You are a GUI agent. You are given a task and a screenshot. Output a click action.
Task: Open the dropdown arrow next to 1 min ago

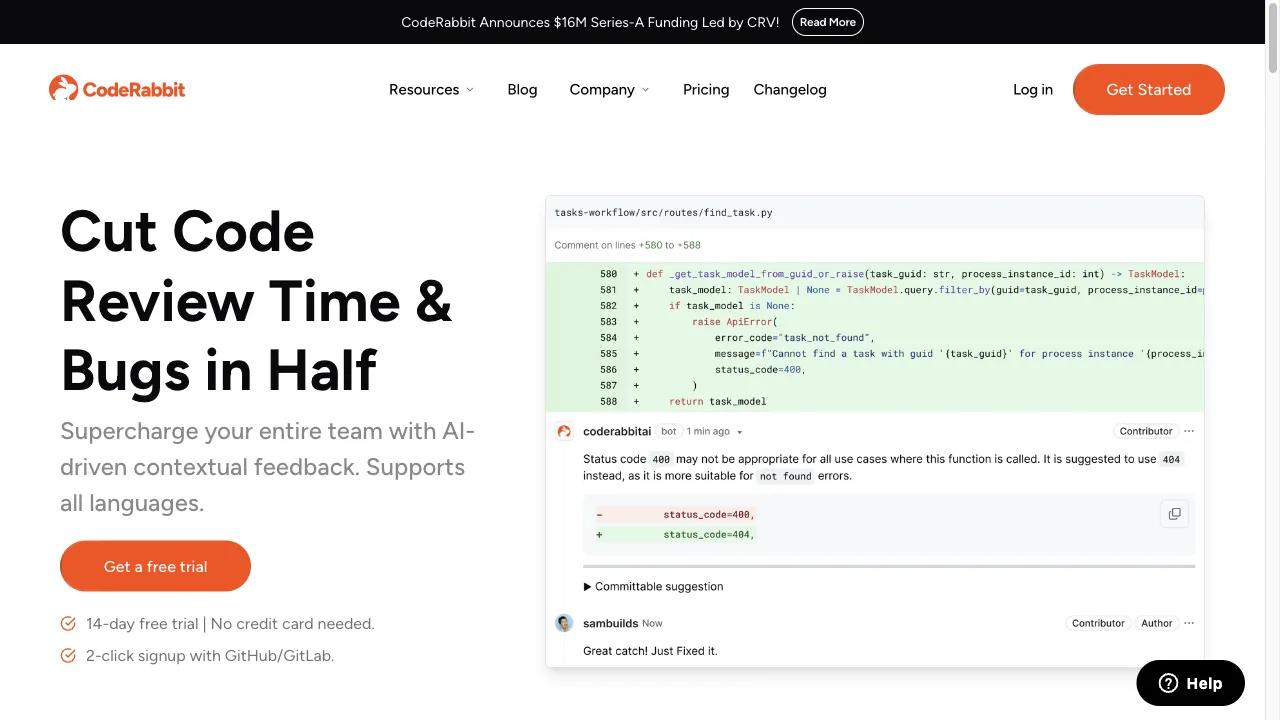point(740,432)
